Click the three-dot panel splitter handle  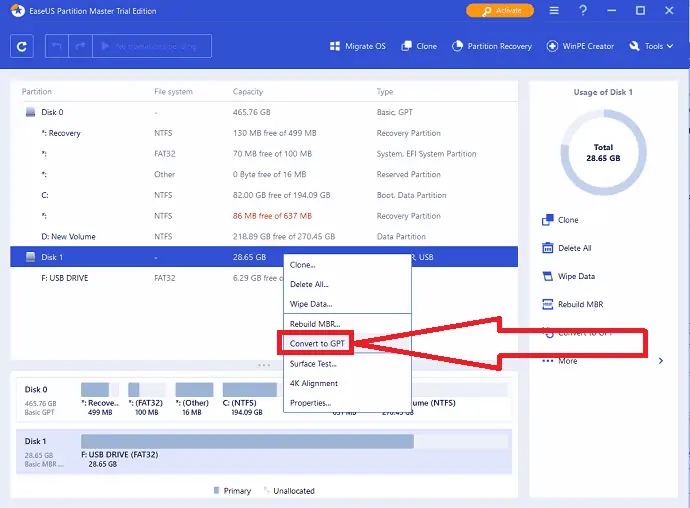pyautogui.click(x=264, y=365)
